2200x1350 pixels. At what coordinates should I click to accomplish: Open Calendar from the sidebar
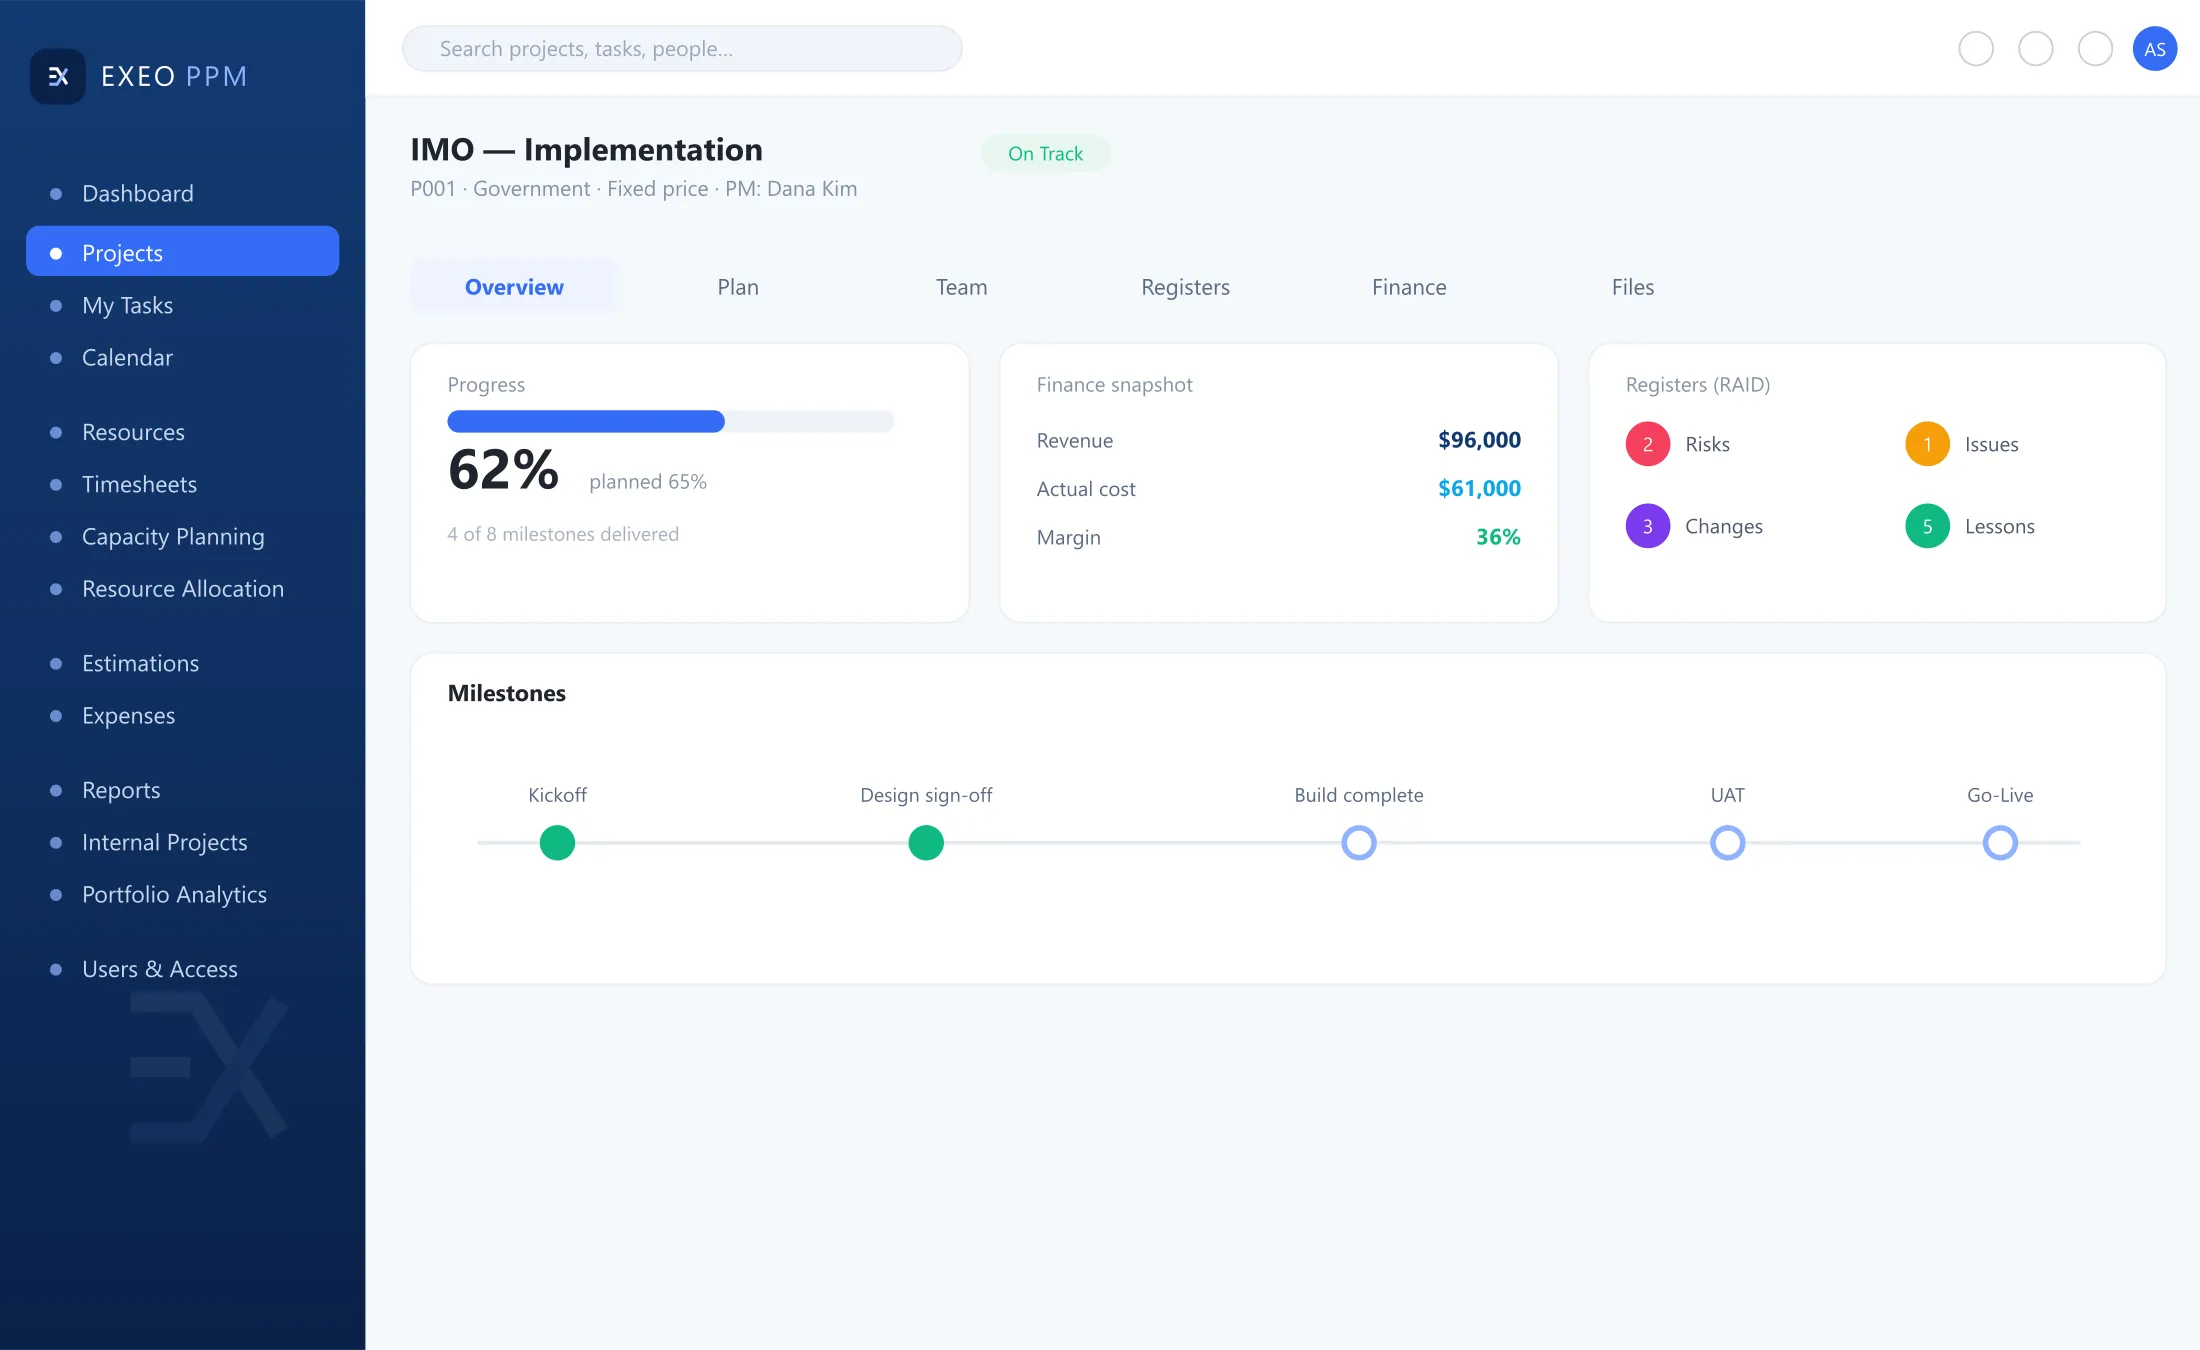(x=182, y=357)
